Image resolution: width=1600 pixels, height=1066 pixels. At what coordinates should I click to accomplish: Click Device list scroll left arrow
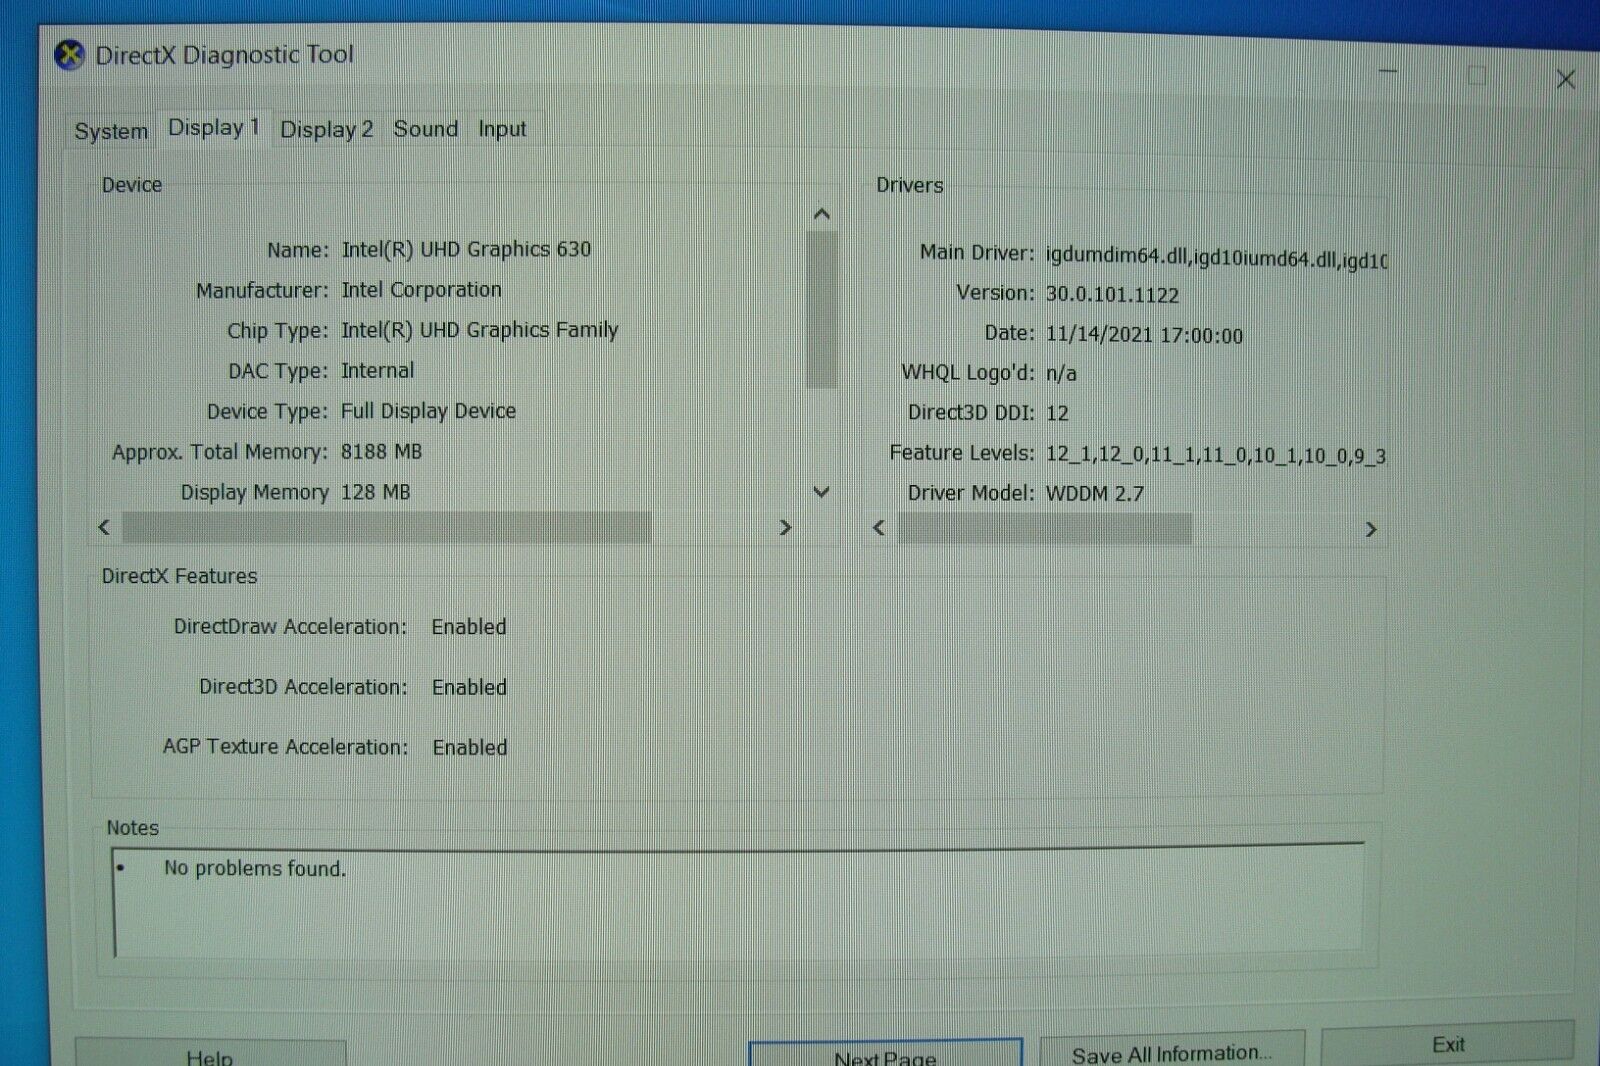tap(104, 527)
